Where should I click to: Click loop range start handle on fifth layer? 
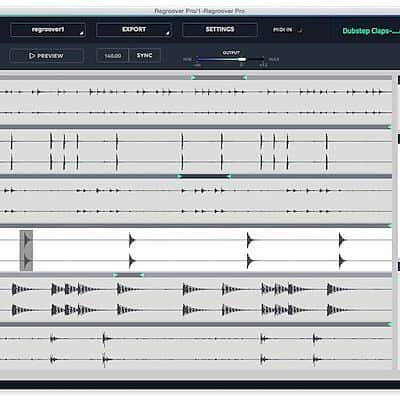click(x=115, y=275)
